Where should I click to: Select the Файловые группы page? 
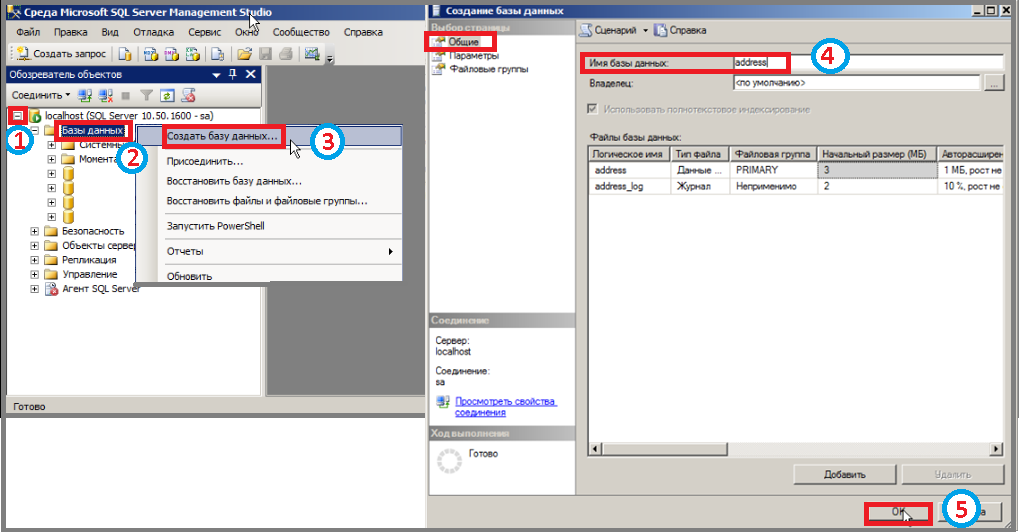[489, 69]
